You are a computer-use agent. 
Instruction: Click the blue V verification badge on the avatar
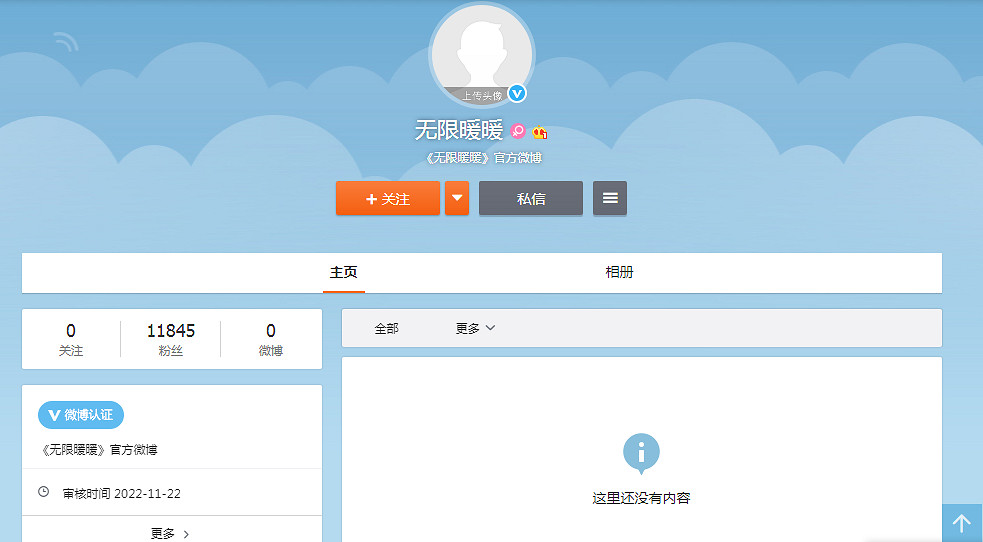tap(517, 93)
